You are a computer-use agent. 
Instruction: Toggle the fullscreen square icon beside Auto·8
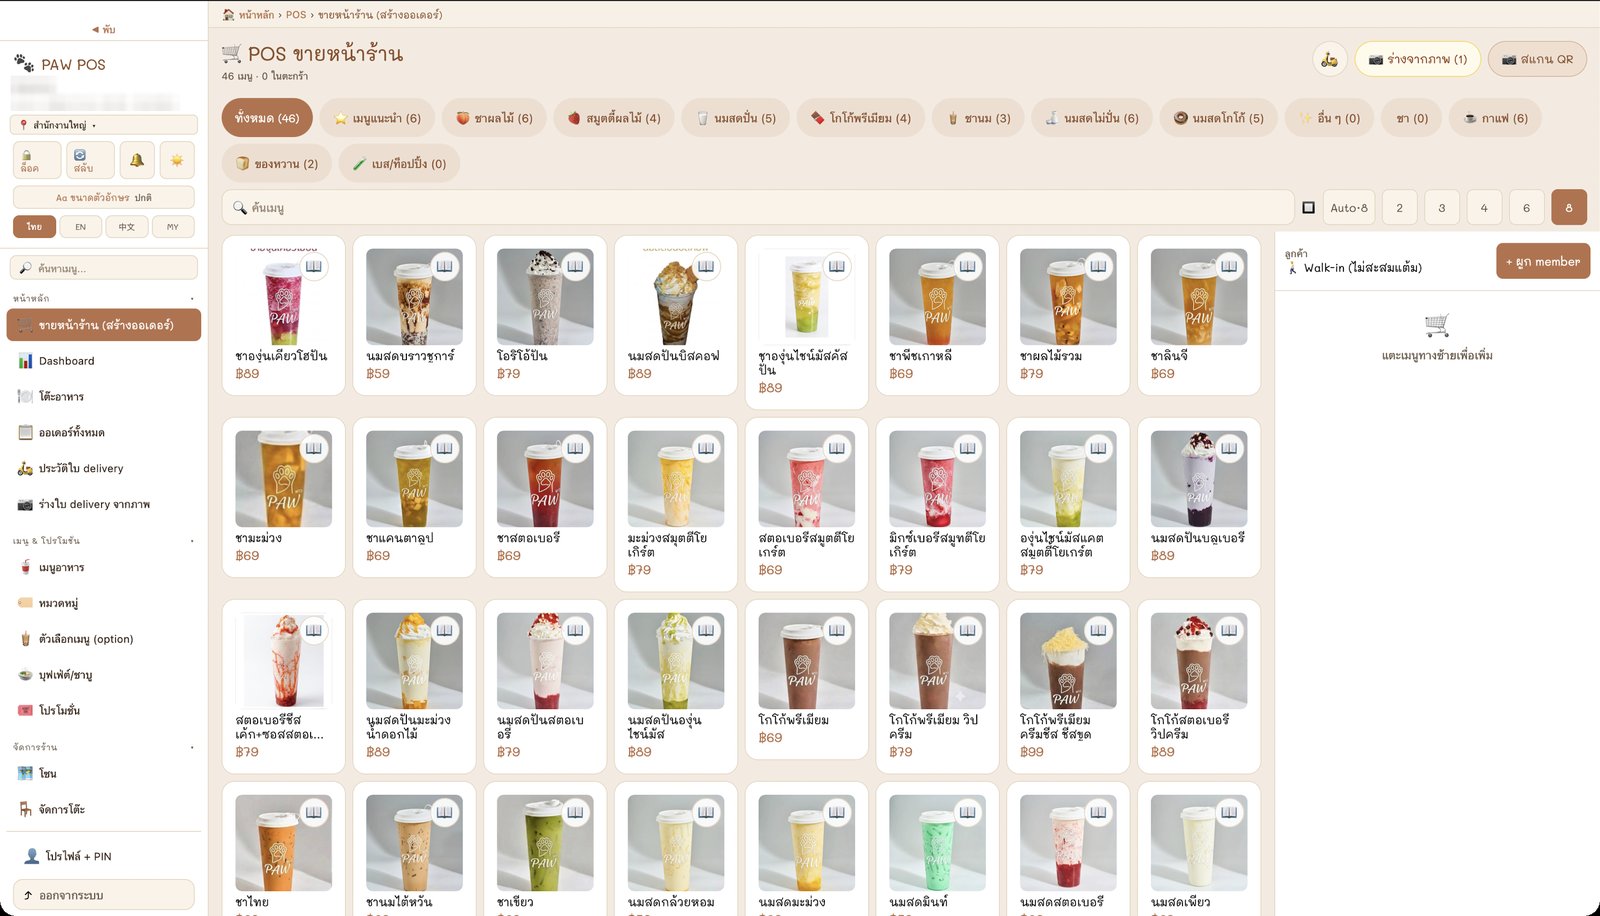1308,207
